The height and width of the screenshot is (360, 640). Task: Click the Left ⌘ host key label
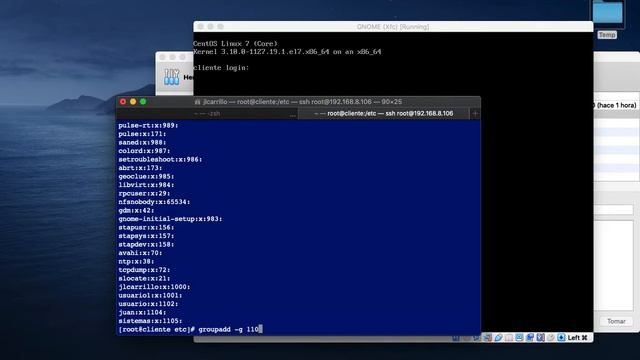577,338
